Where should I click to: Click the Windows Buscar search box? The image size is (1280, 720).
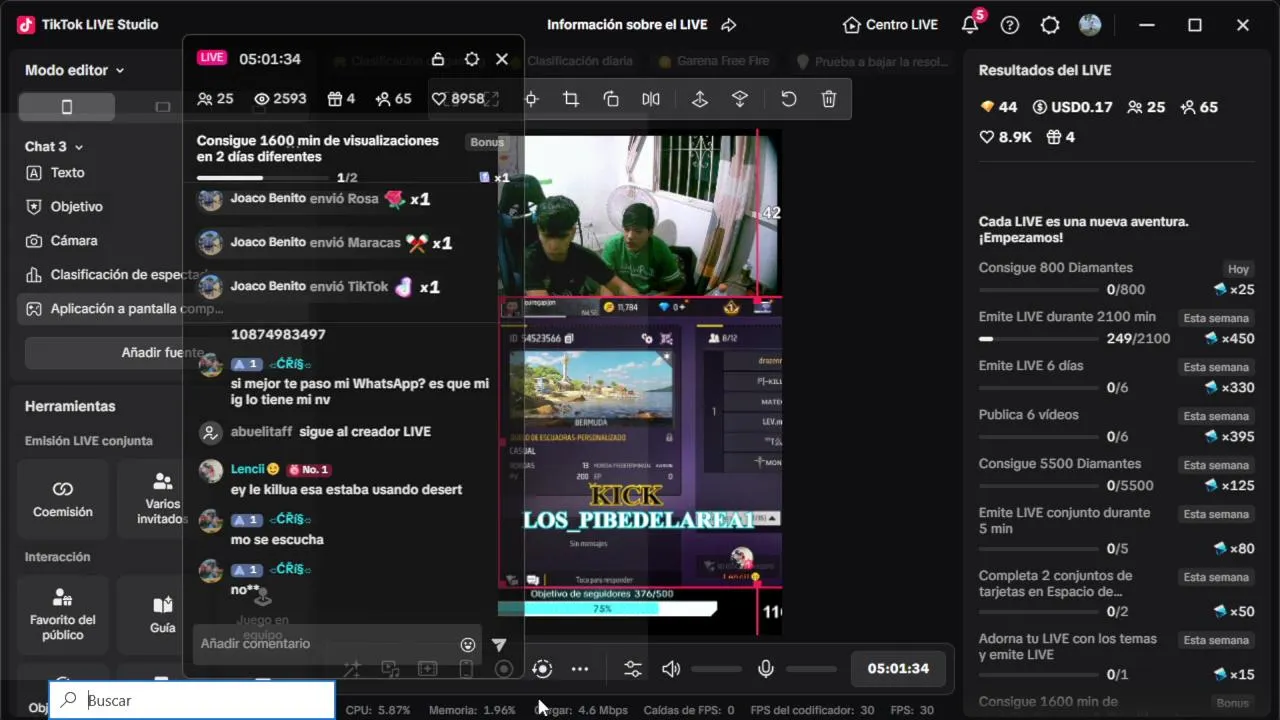[192, 700]
